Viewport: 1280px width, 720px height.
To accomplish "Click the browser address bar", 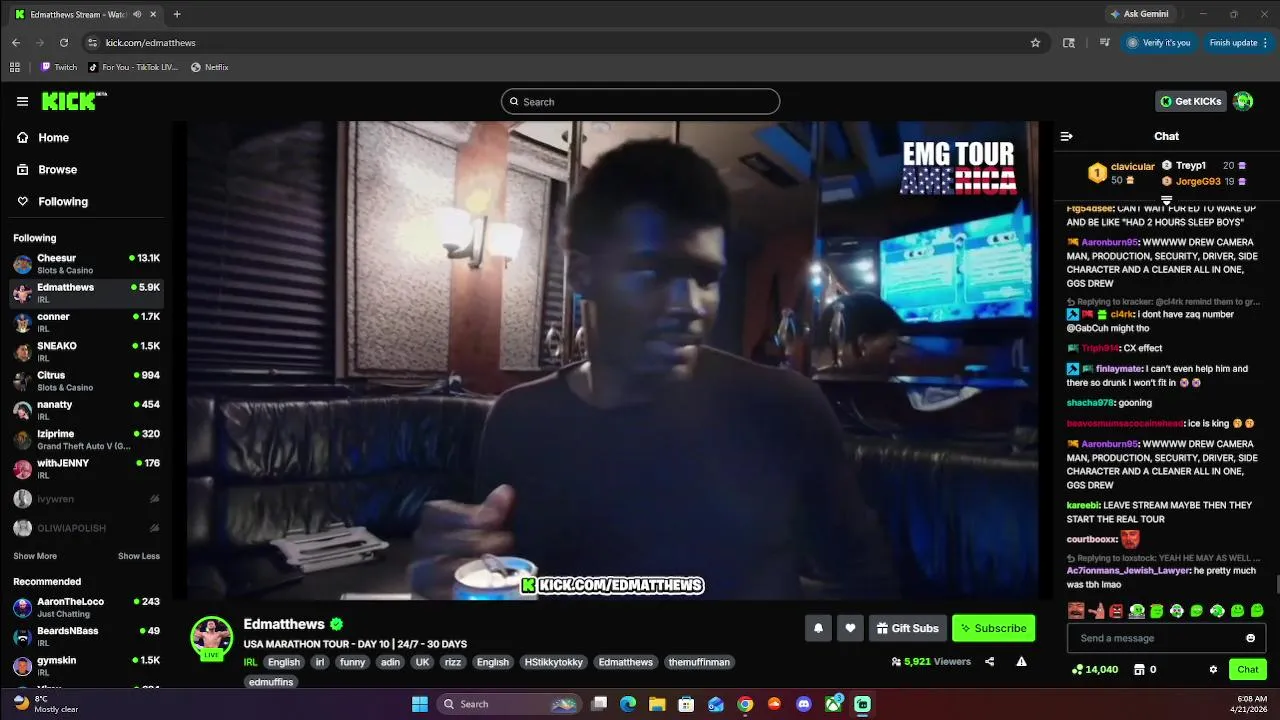I will (x=560, y=43).
